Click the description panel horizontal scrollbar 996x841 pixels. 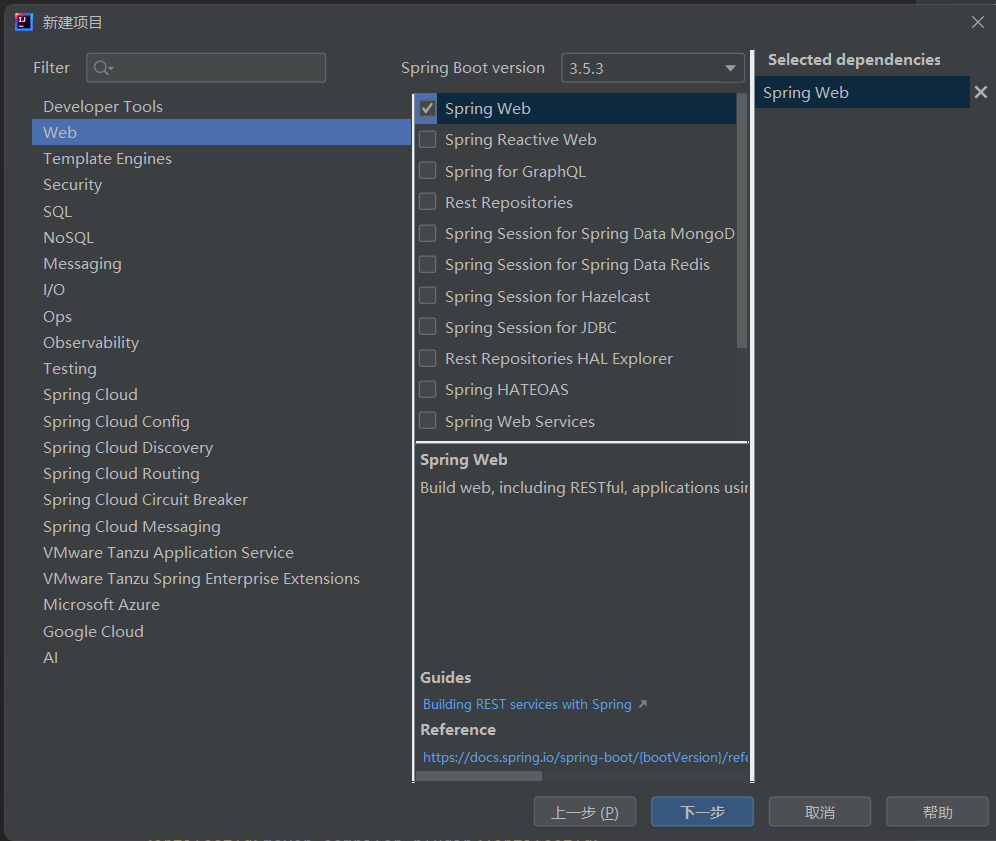click(479, 776)
